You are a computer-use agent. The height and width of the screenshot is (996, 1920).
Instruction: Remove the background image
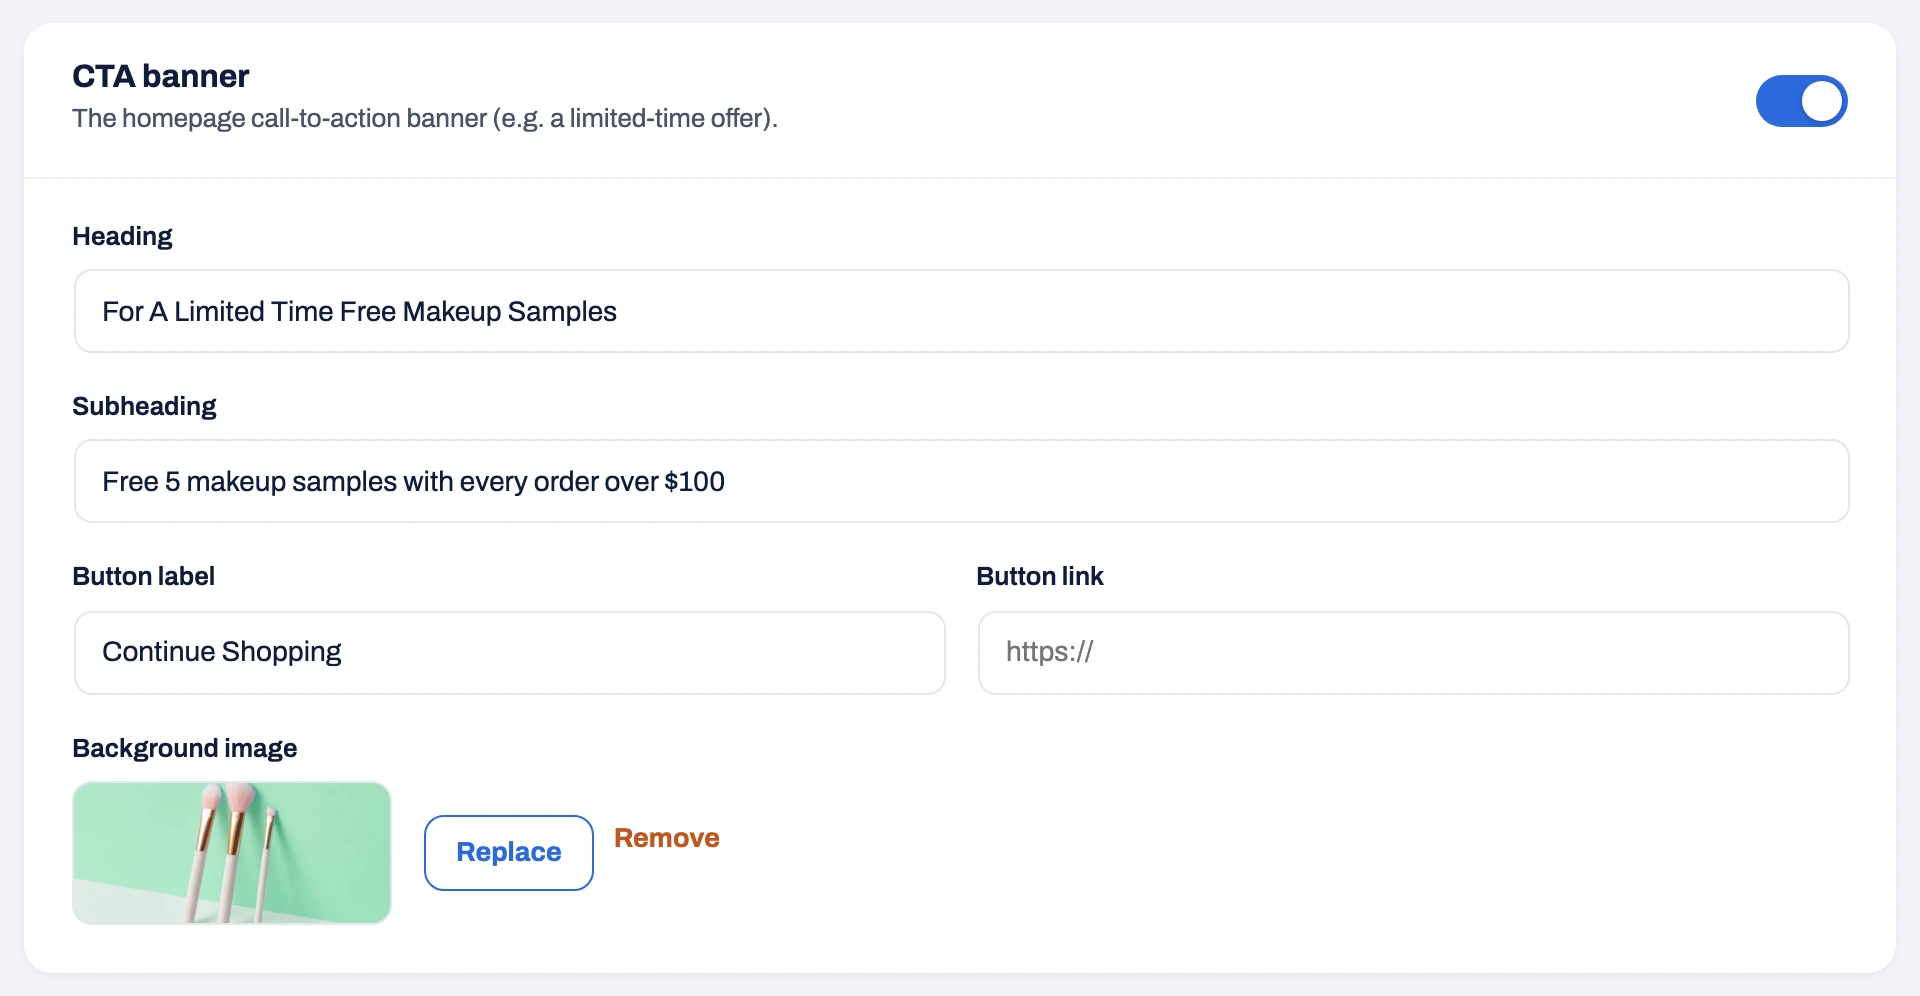(666, 838)
